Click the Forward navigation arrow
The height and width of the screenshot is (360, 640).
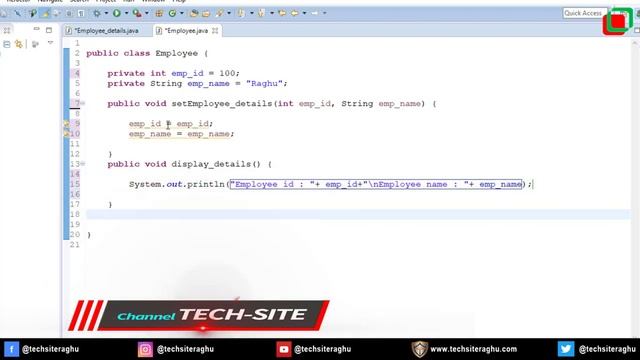coord(315,13)
